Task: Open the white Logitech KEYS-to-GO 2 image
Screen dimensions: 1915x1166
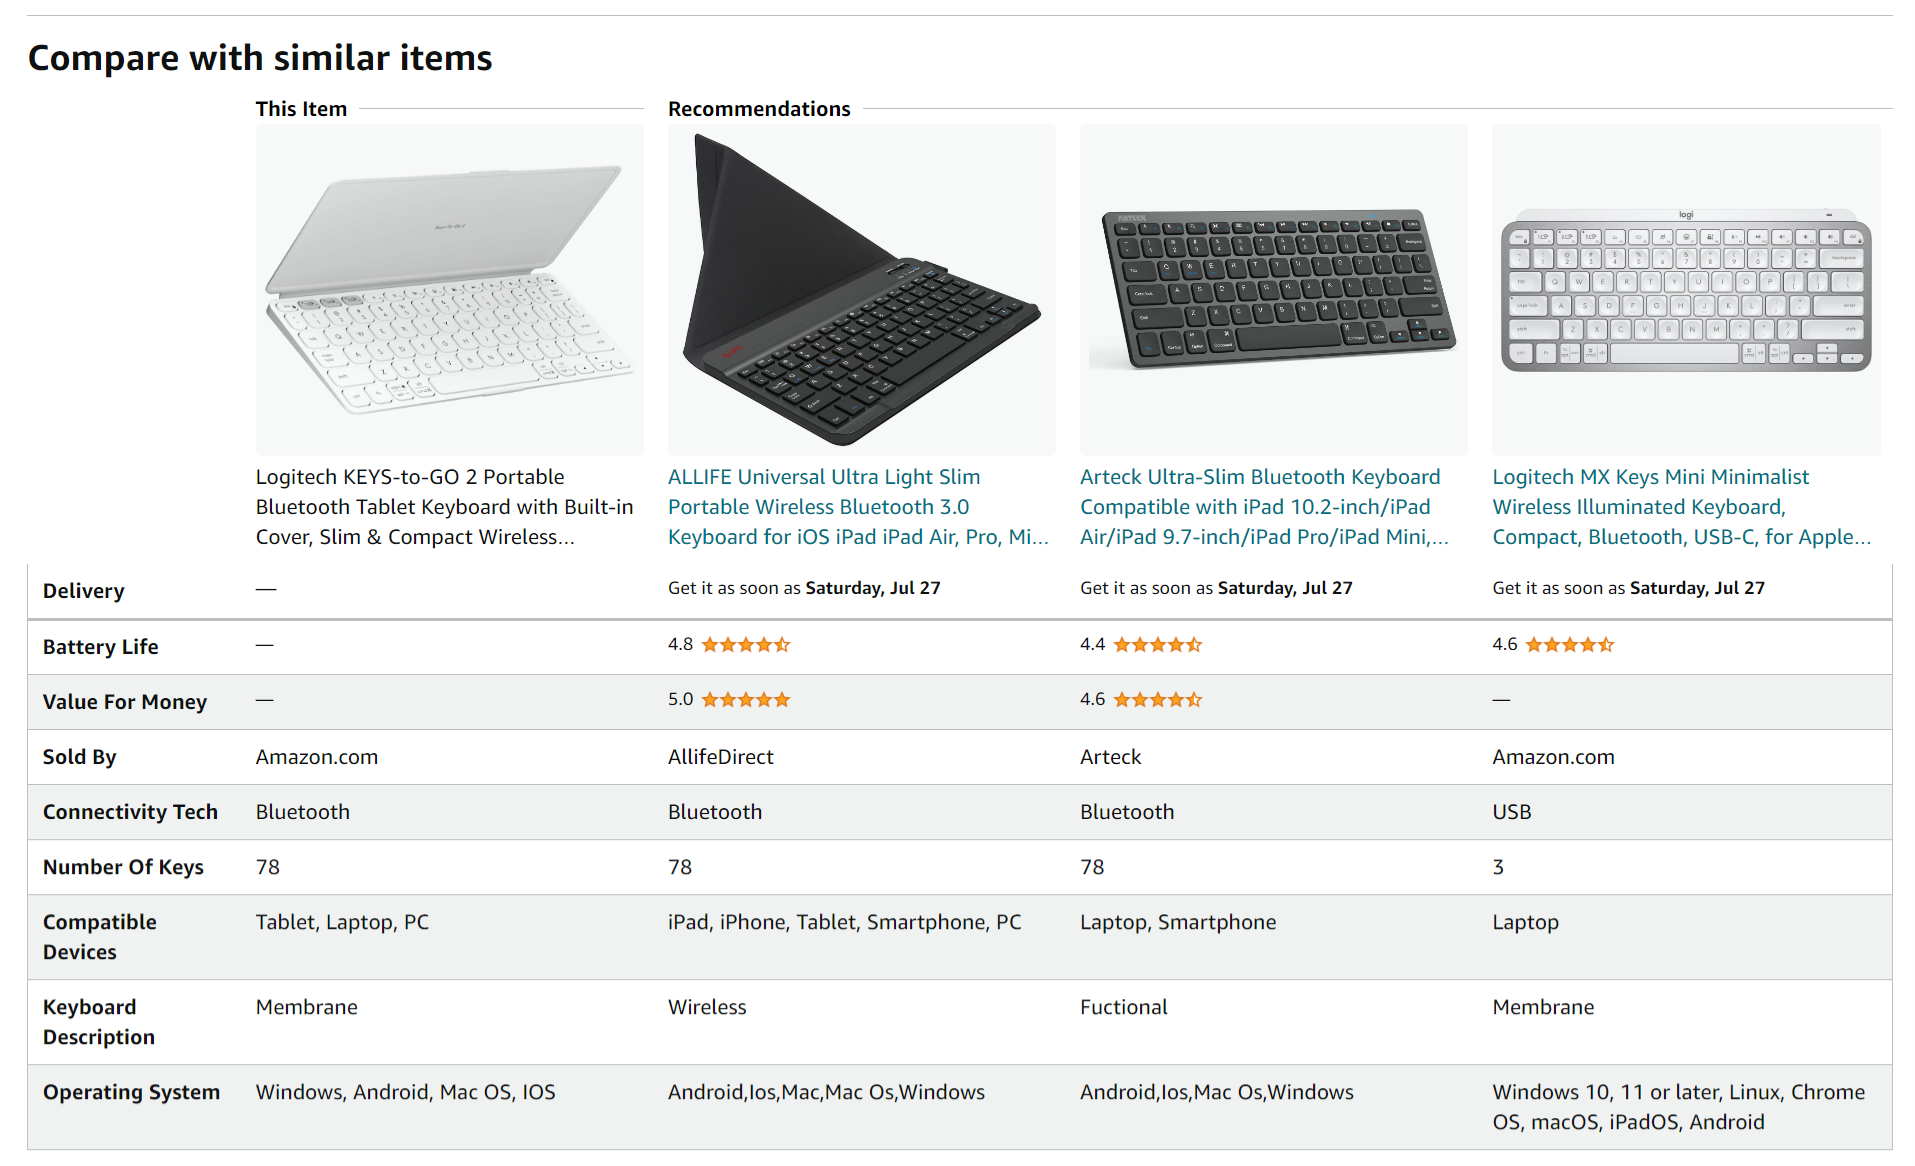Action: coord(449,289)
